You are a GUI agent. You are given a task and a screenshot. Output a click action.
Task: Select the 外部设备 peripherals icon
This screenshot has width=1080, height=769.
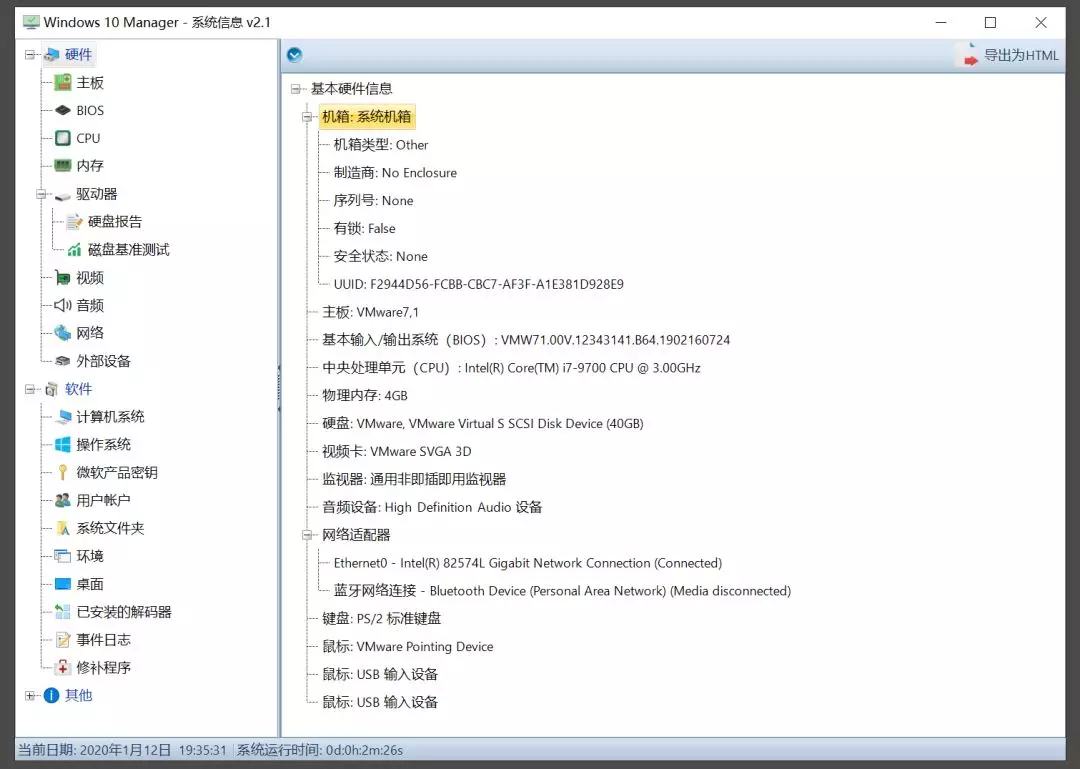[63, 361]
